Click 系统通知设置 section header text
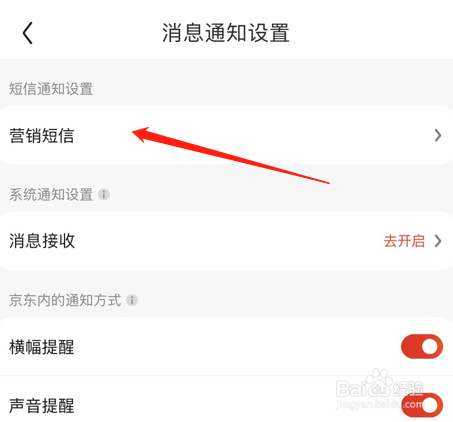Image resolution: width=453 pixels, height=422 pixels. coord(51,194)
